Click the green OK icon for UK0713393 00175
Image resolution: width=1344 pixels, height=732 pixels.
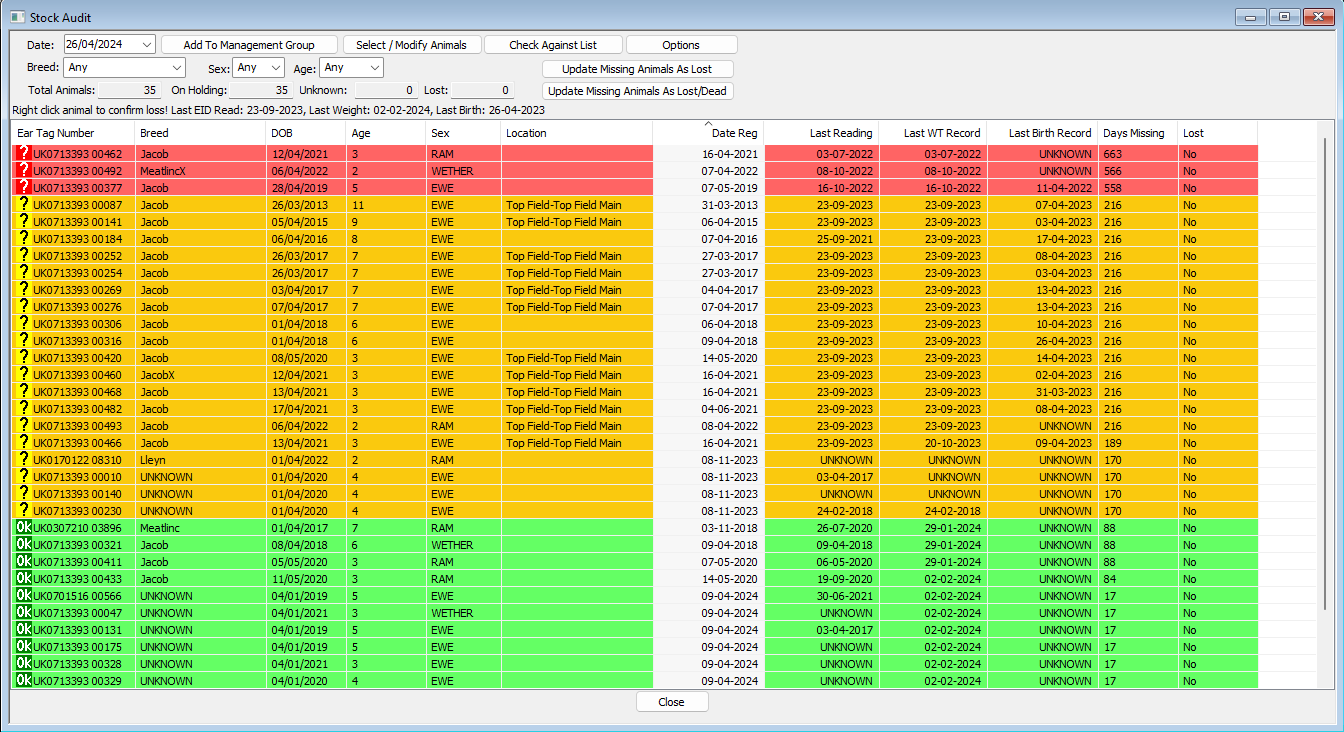coord(24,647)
